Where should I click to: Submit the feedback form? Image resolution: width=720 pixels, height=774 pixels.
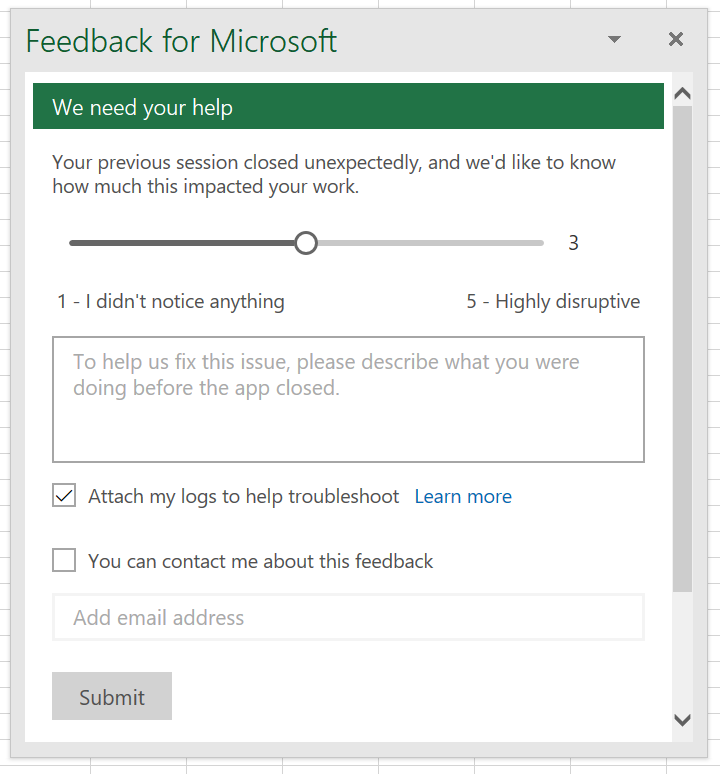pos(112,696)
